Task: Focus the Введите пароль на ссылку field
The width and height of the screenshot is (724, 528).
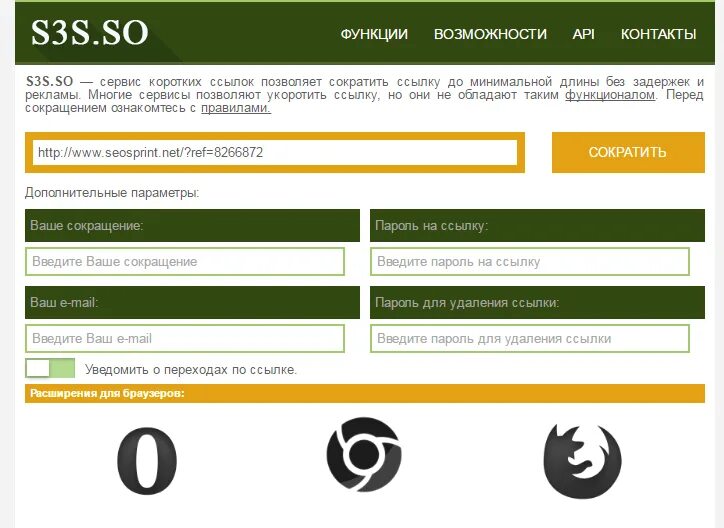Action: pyautogui.click(x=530, y=262)
